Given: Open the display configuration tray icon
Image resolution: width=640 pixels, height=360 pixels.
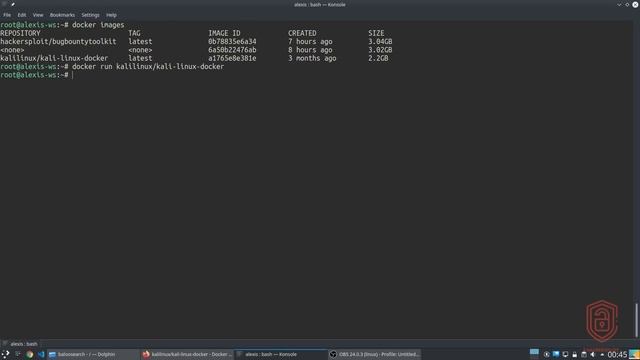Looking at the screenshot, I should pyautogui.click(x=565, y=354).
